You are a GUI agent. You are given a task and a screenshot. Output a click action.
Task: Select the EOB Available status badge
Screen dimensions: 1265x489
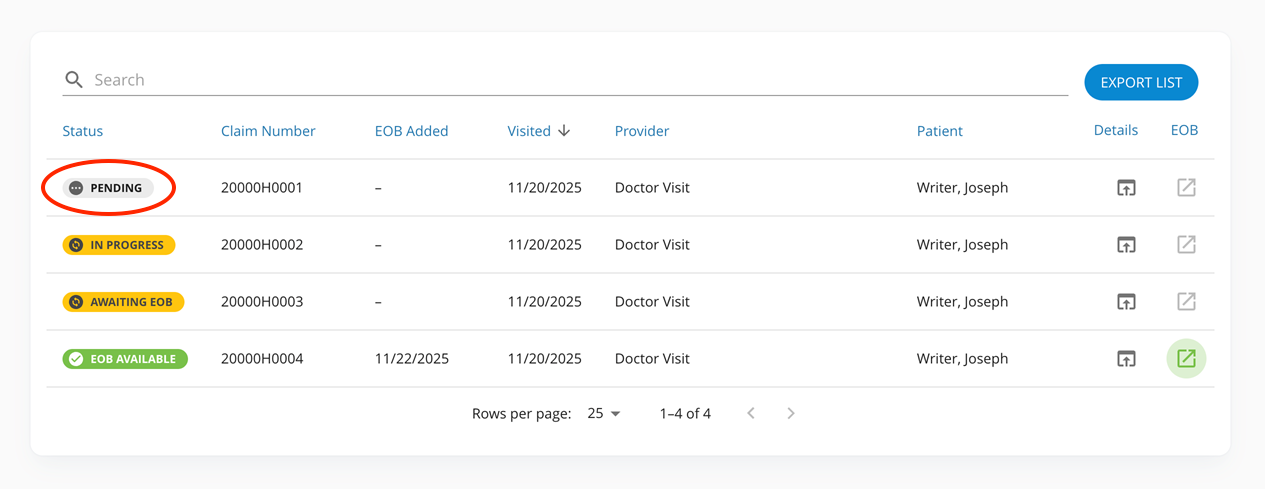pos(125,359)
